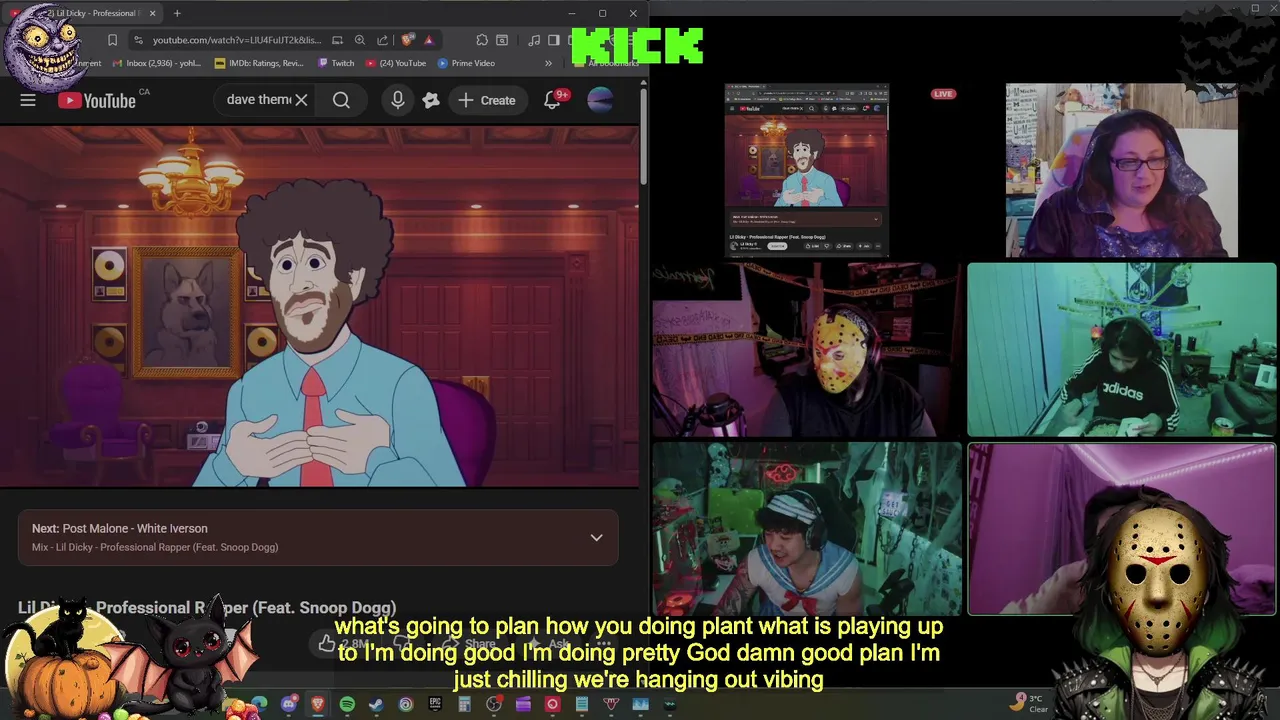Open the YouTube guide hamburger menu
The height and width of the screenshot is (720, 1280).
28,100
